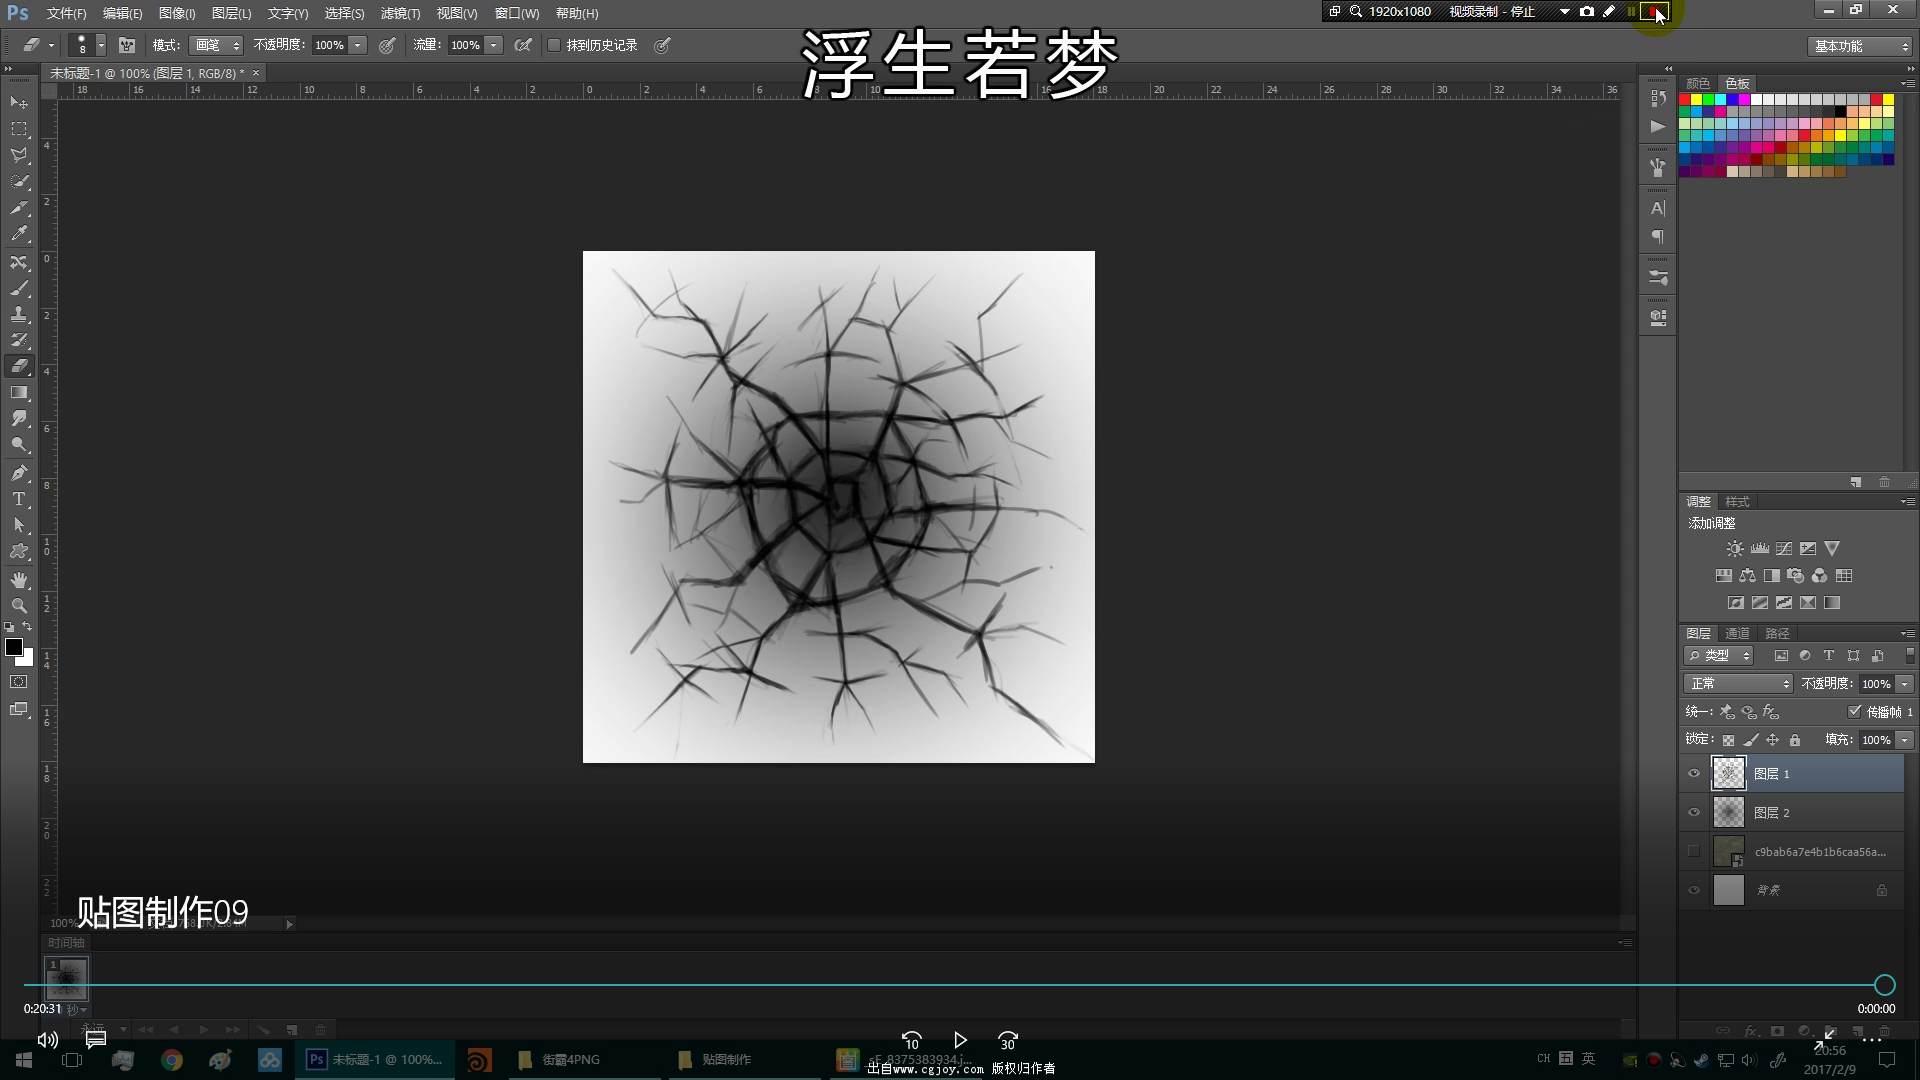Open the Windows Start button
The width and height of the screenshot is (1920, 1080).
pos(24,1060)
